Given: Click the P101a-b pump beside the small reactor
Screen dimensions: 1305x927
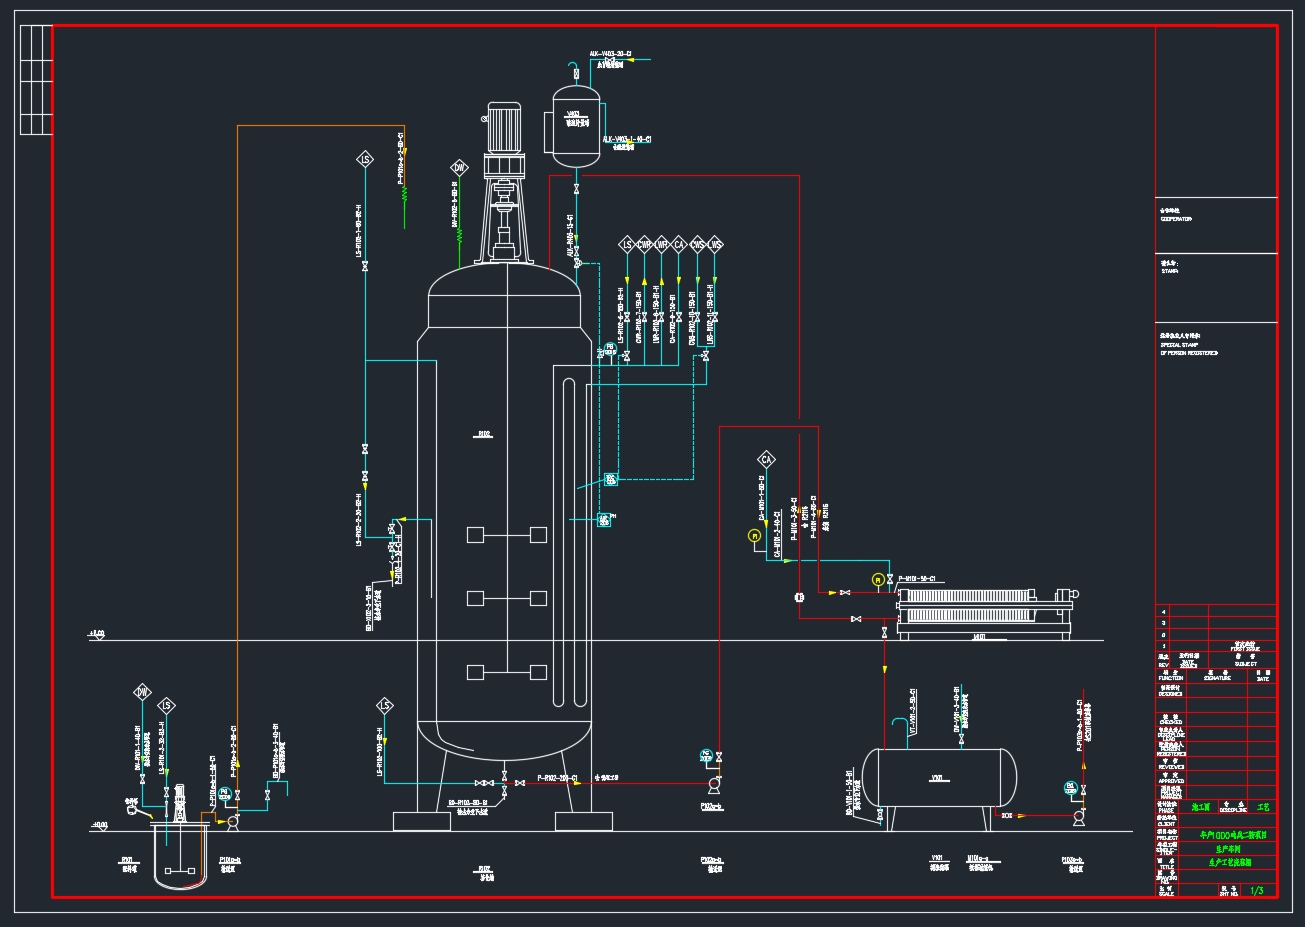Looking at the screenshot, I should [232, 820].
